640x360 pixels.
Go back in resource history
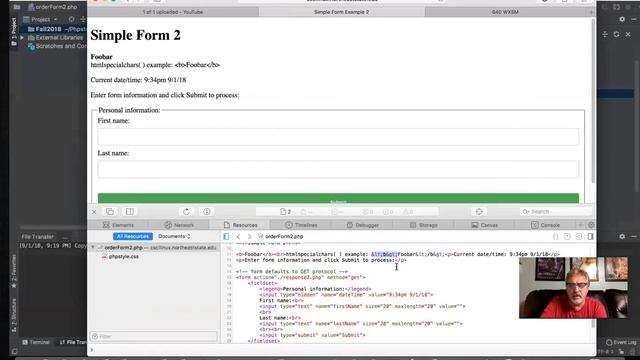(x=238, y=236)
